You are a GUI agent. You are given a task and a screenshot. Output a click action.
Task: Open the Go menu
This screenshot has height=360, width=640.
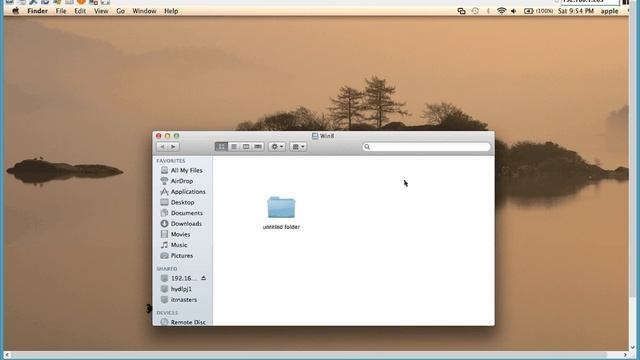coord(120,11)
